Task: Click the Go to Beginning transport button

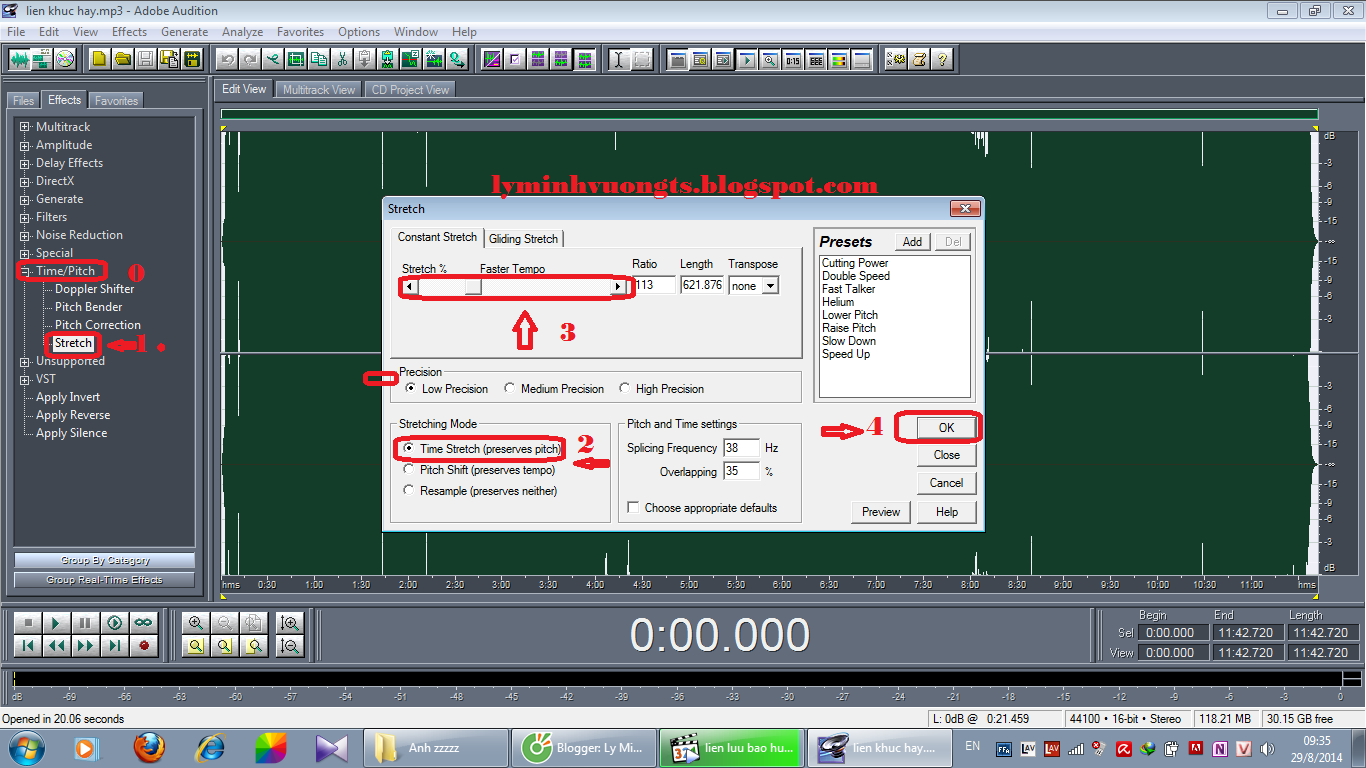Action: coord(28,646)
